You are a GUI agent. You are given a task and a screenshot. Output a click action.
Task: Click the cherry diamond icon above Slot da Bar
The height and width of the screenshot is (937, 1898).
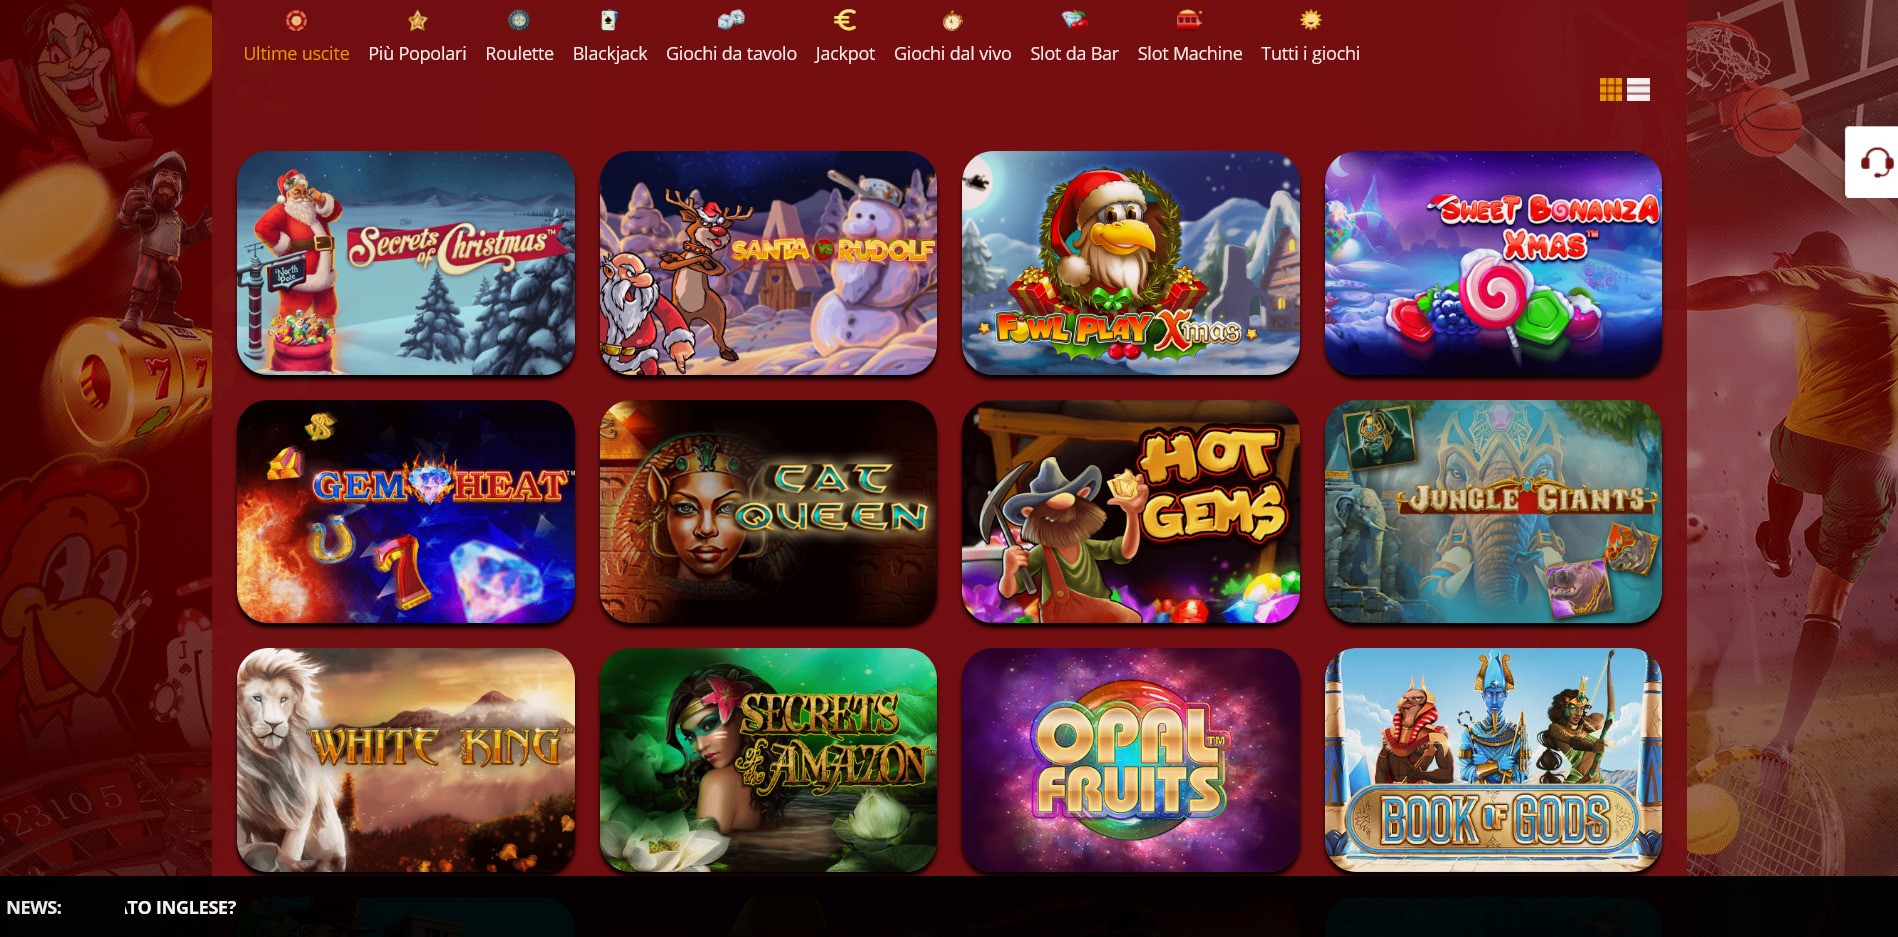pyautogui.click(x=1074, y=20)
